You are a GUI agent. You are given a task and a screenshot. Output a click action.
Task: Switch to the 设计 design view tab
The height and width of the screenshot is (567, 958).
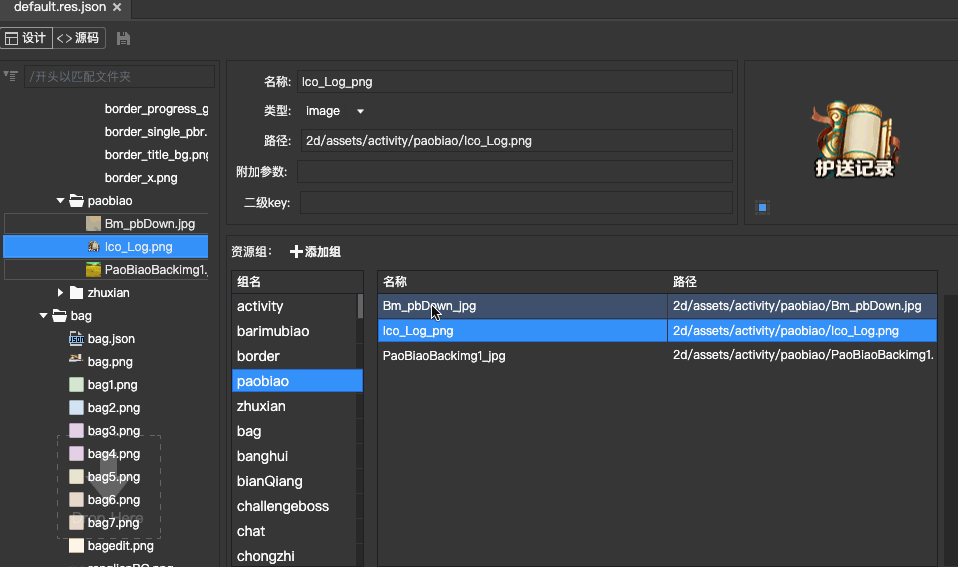26,38
